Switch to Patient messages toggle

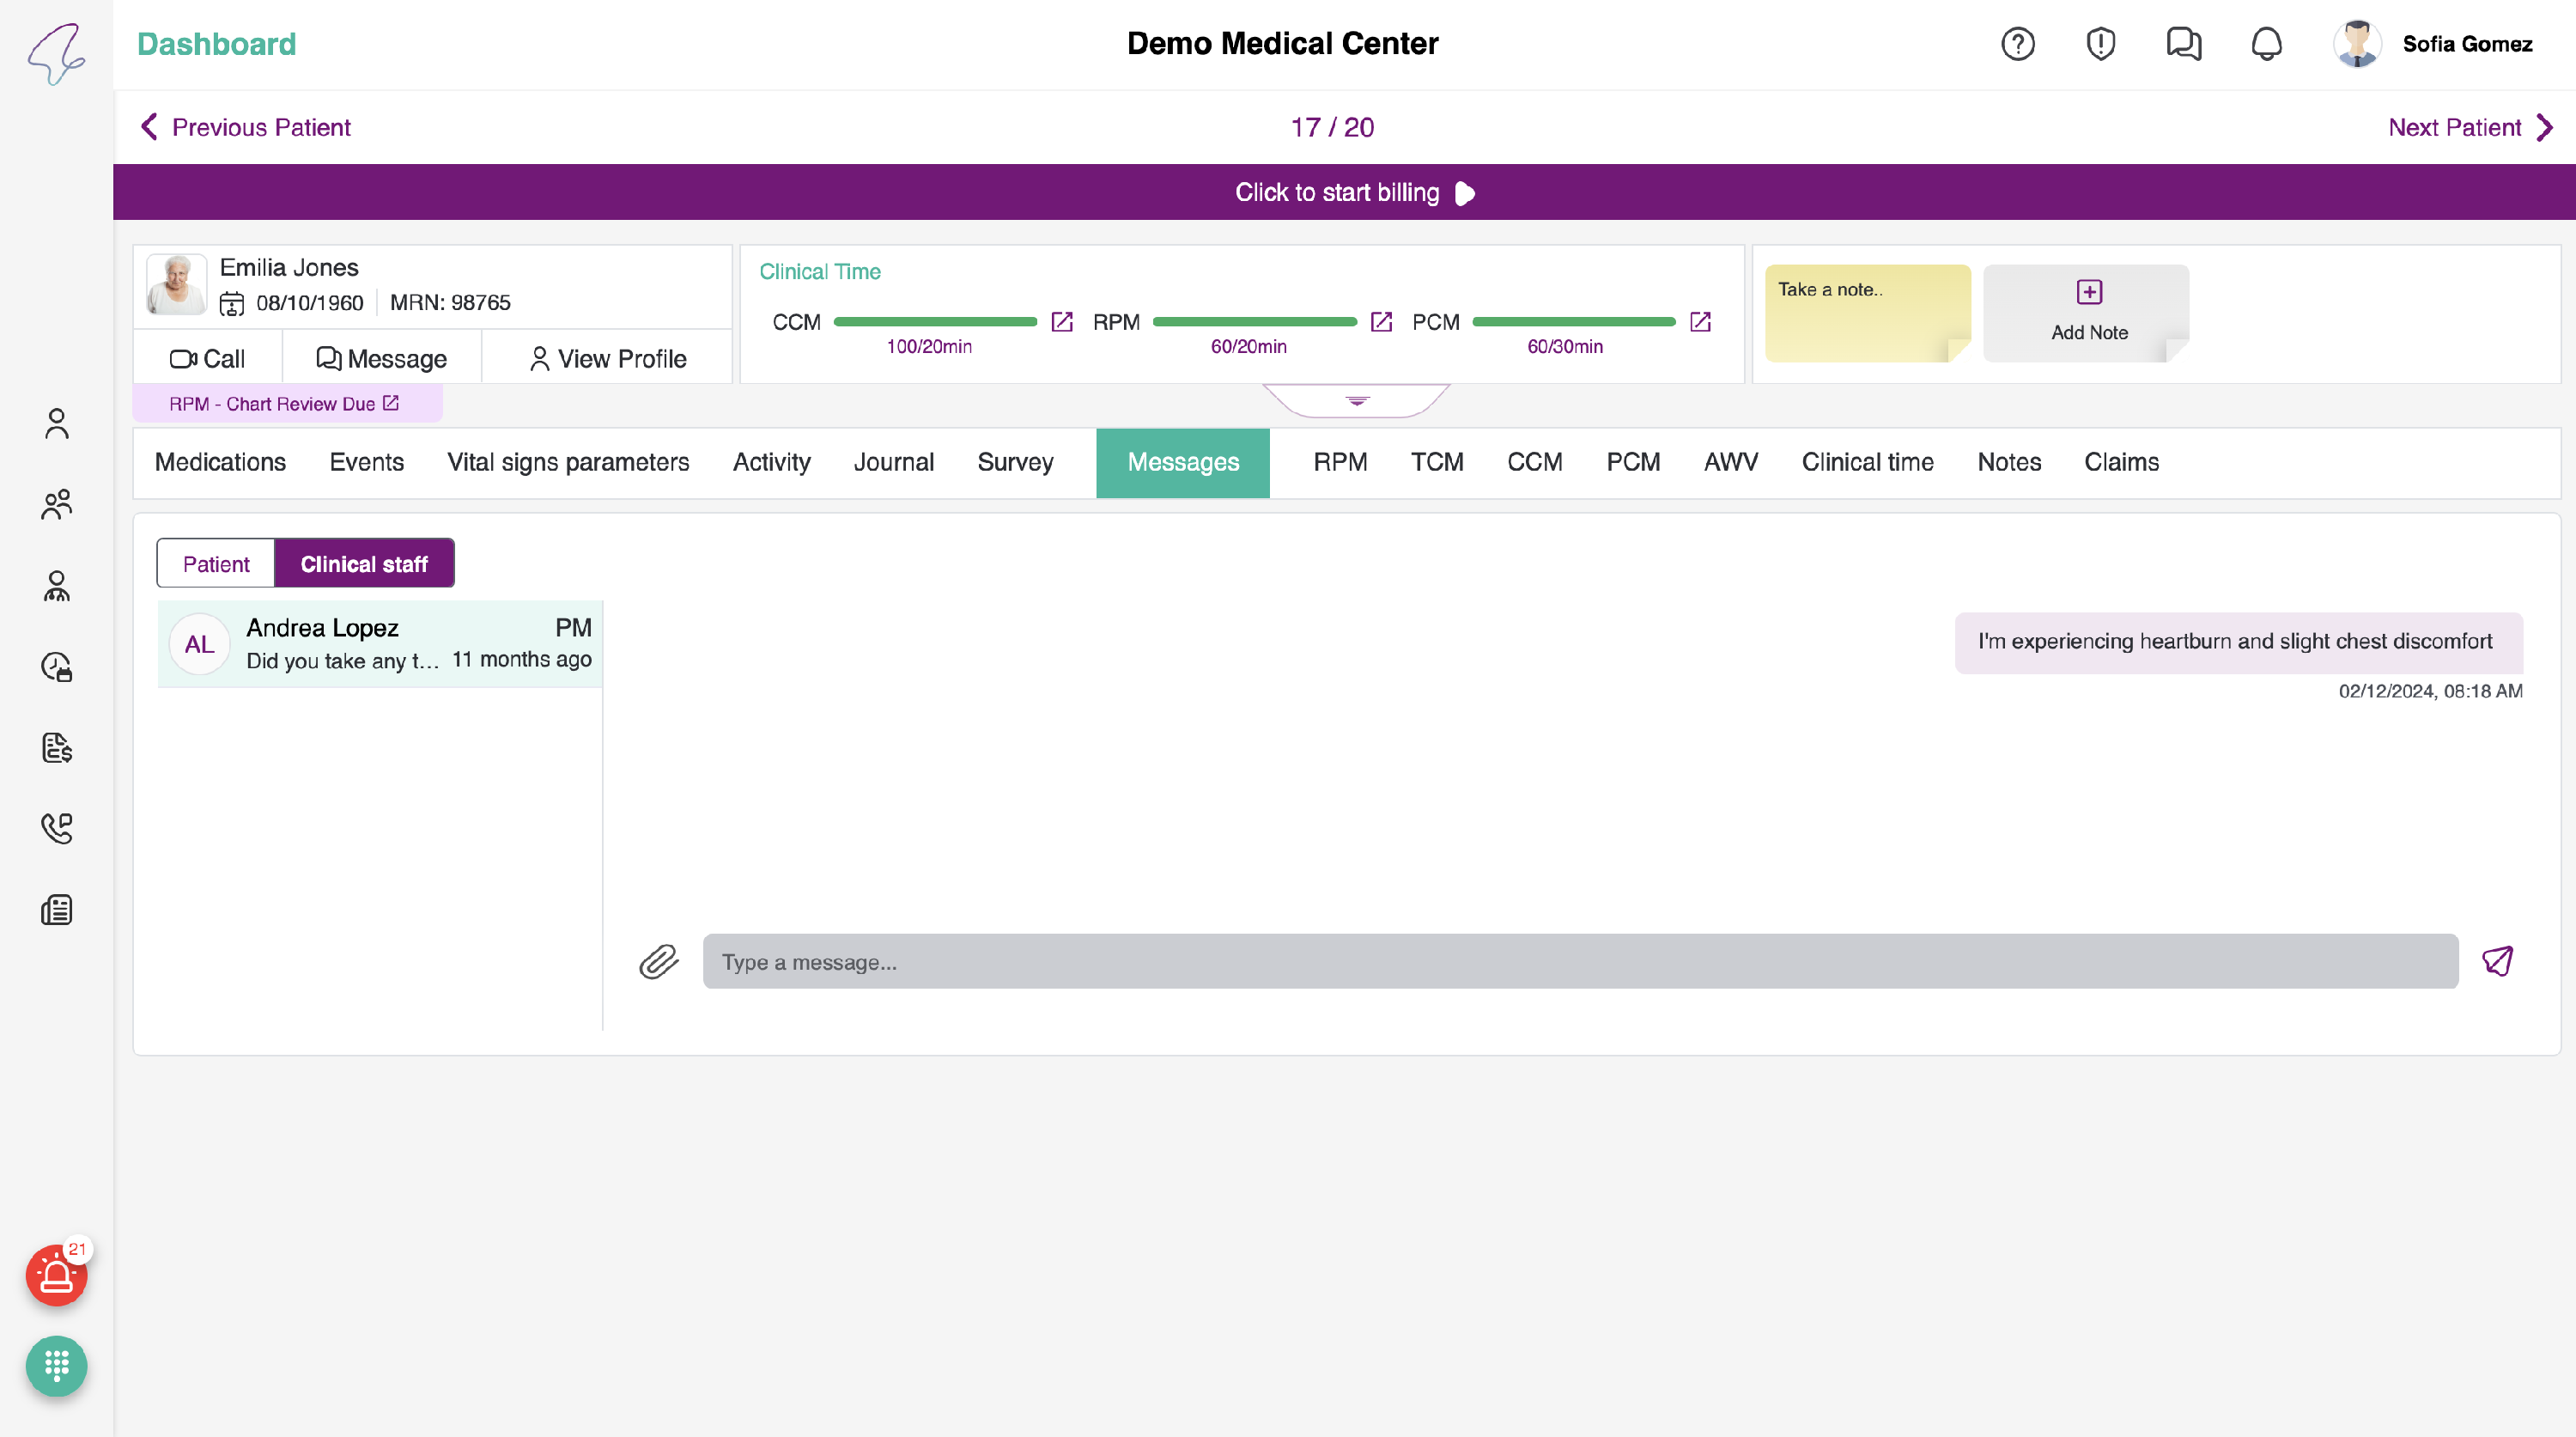pos(216,564)
